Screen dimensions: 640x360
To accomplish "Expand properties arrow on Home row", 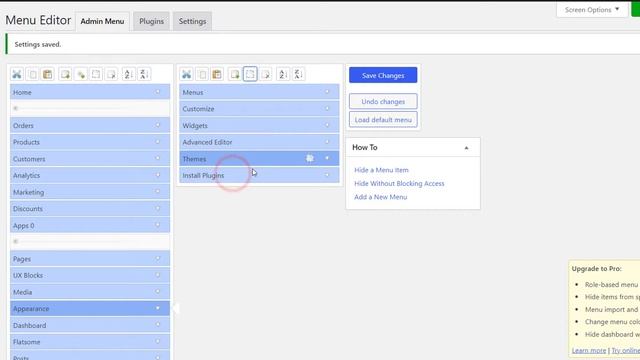I will pos(158,92).
